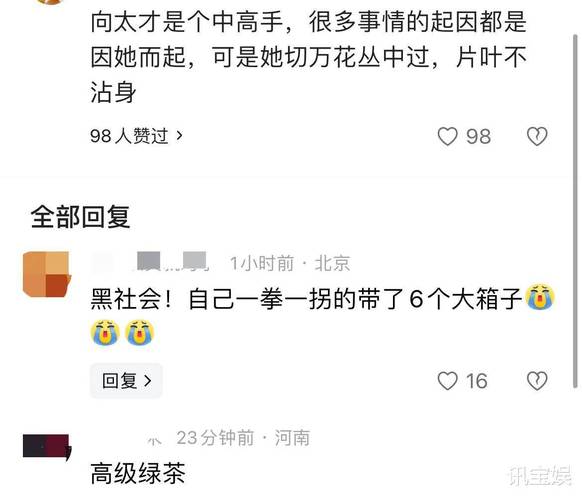Click the 回复 reply button
Screen dimensions: 582x500
(x=127, y=381)
